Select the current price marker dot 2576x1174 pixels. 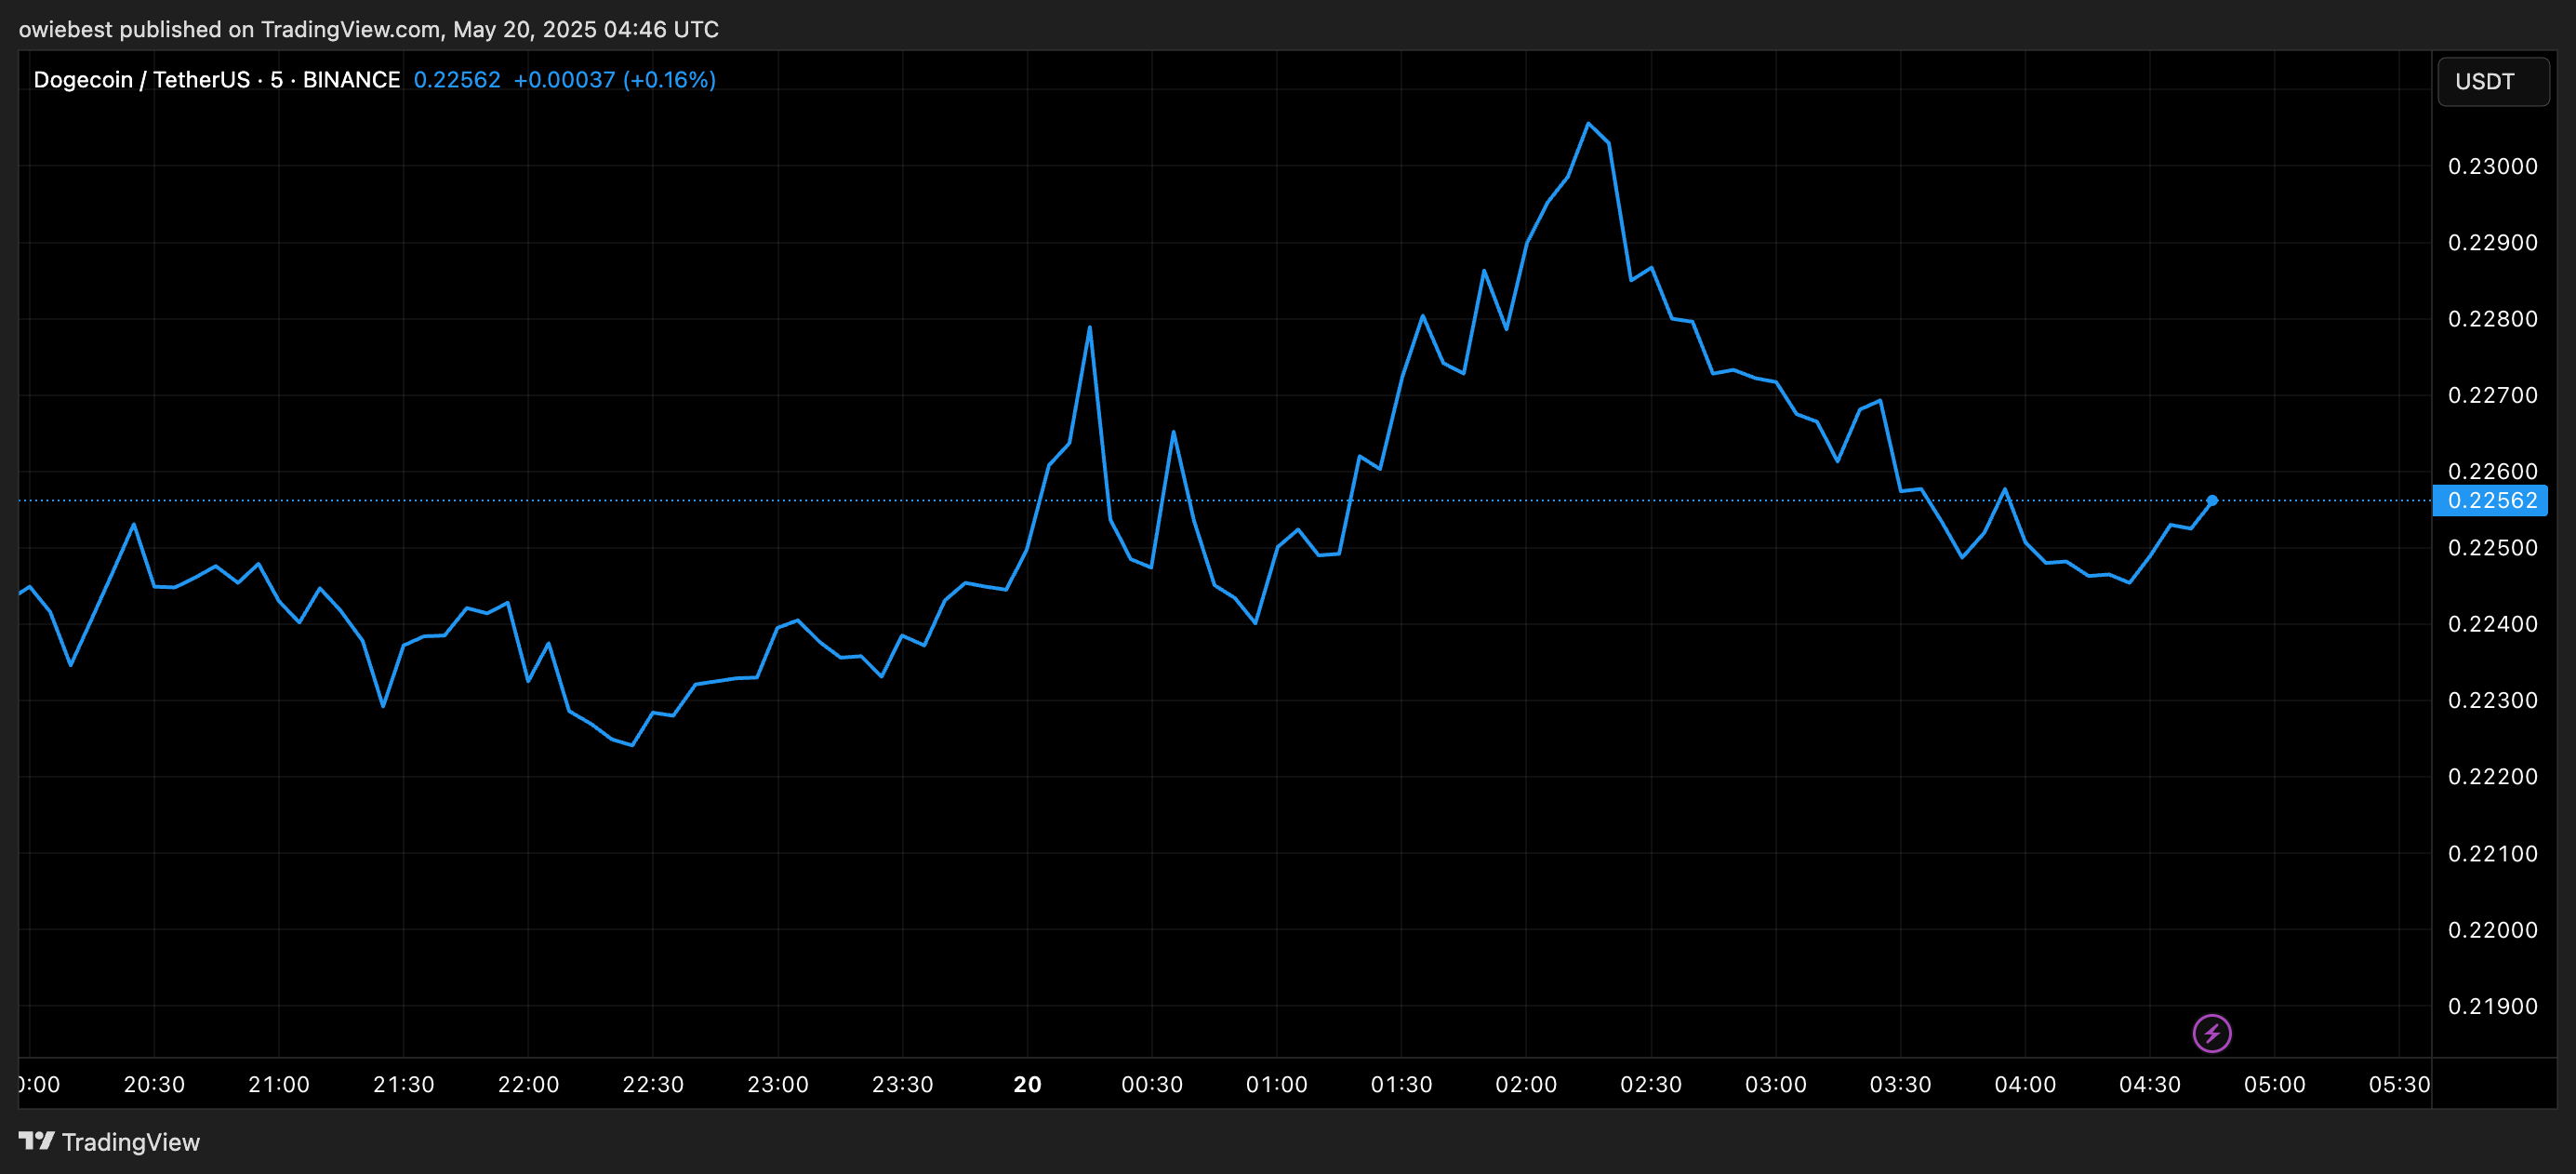coord(2213,499)
